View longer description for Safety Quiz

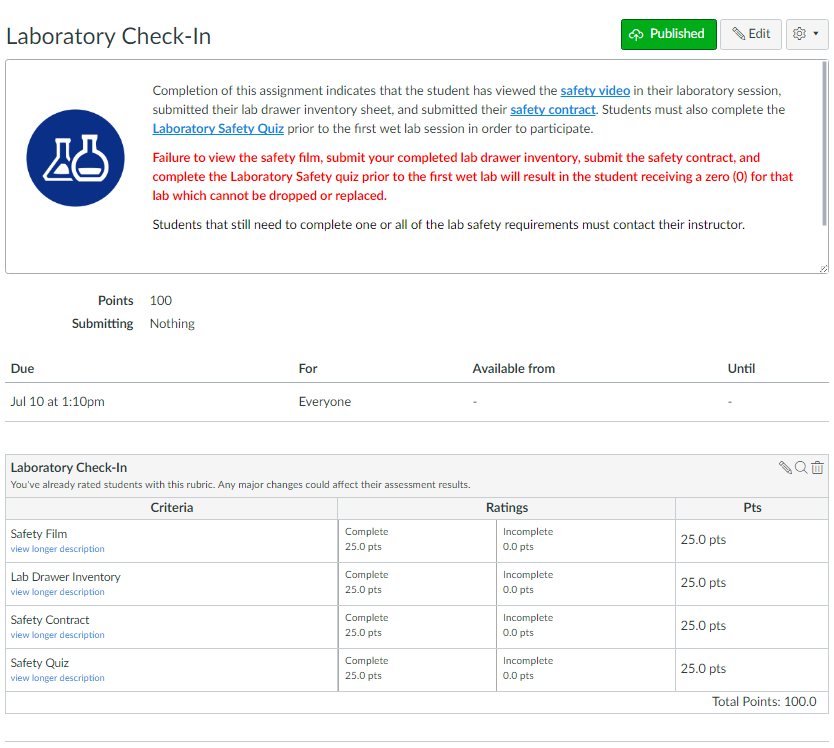pyautogui.click(x=56, y=677)
